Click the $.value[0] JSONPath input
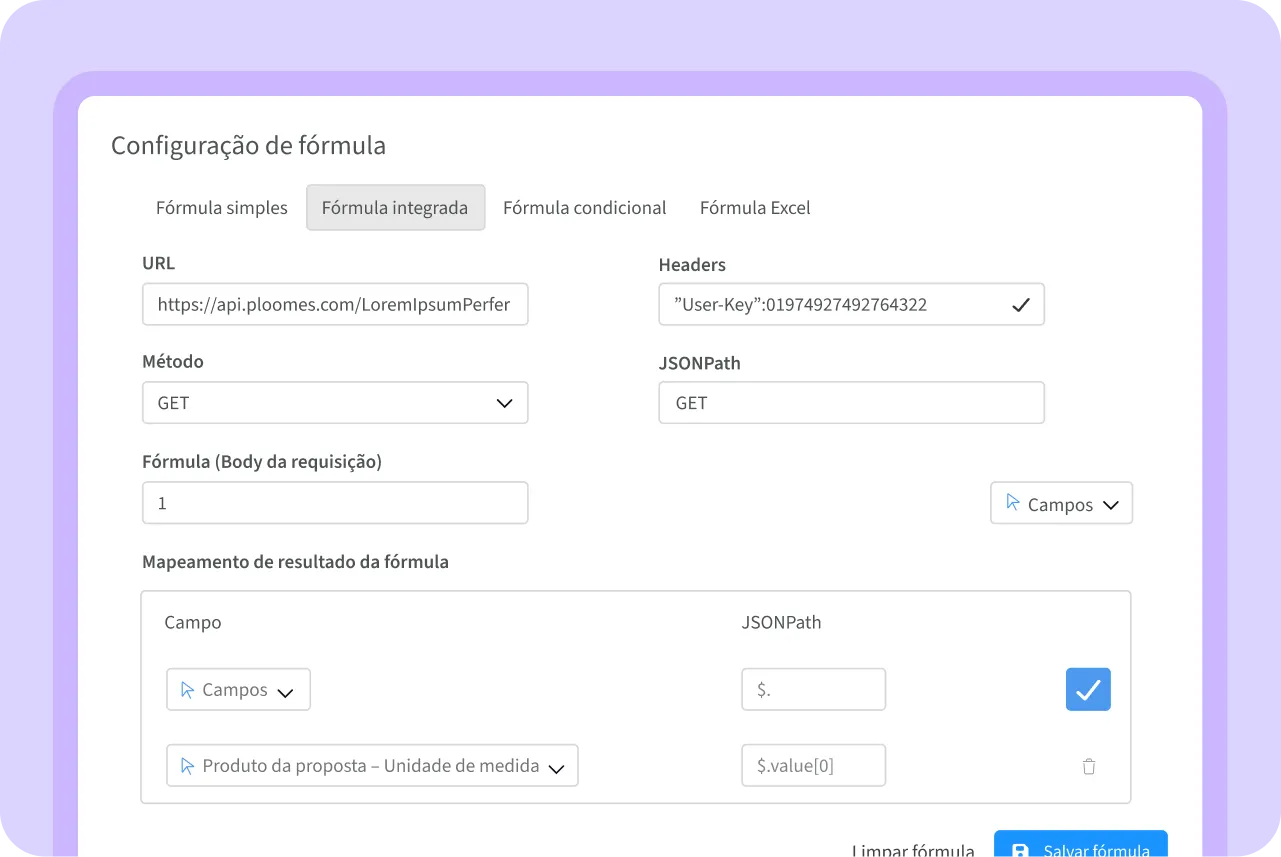This screenshot has height=857, width=1281. [813, 765]
